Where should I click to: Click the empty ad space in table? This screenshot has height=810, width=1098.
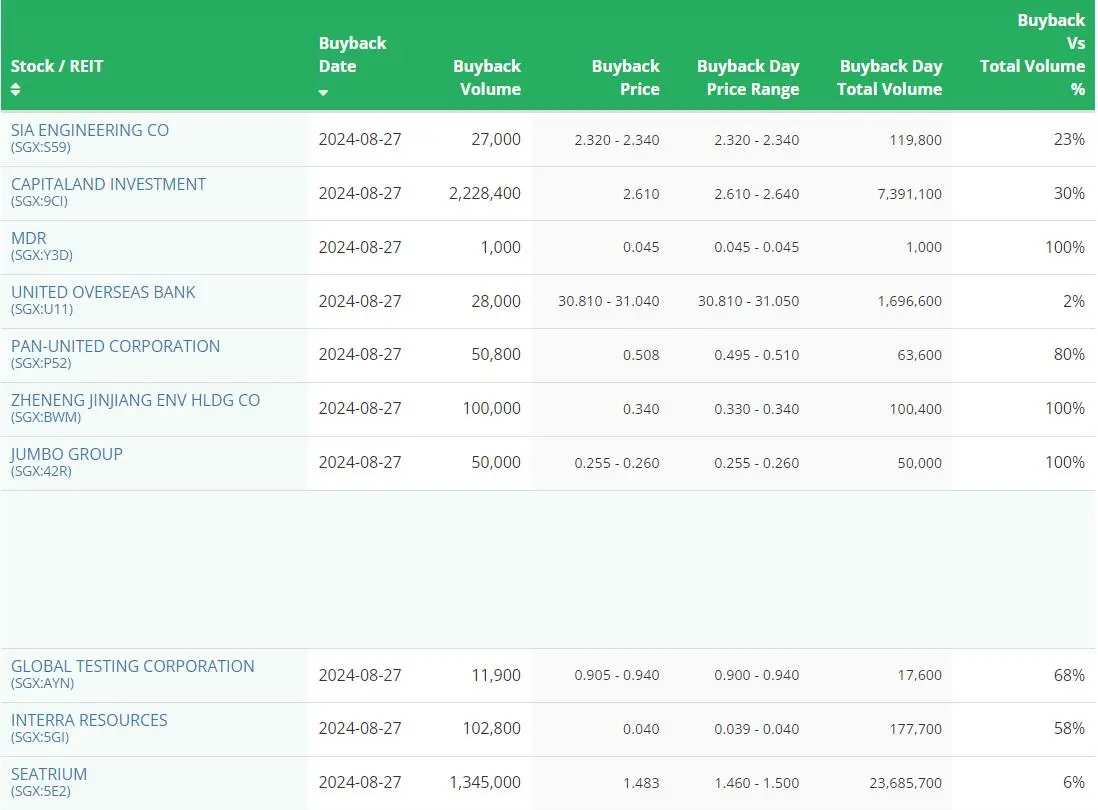(x=548, y=569)
